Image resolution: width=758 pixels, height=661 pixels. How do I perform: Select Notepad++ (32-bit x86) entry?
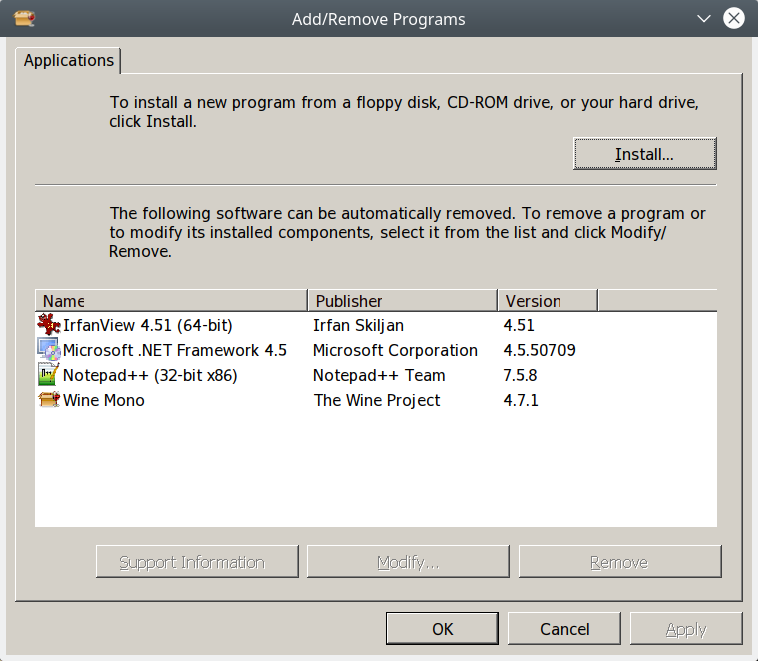click(x=150, y=375)
